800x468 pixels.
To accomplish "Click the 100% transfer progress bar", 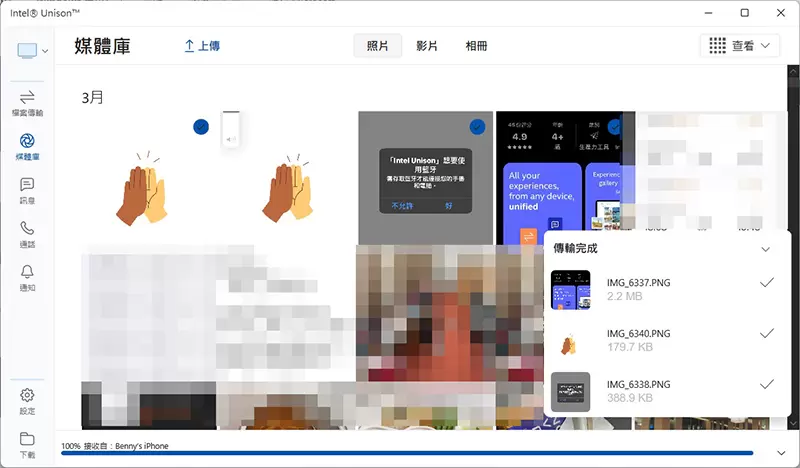I will click(x=407, y=453).
